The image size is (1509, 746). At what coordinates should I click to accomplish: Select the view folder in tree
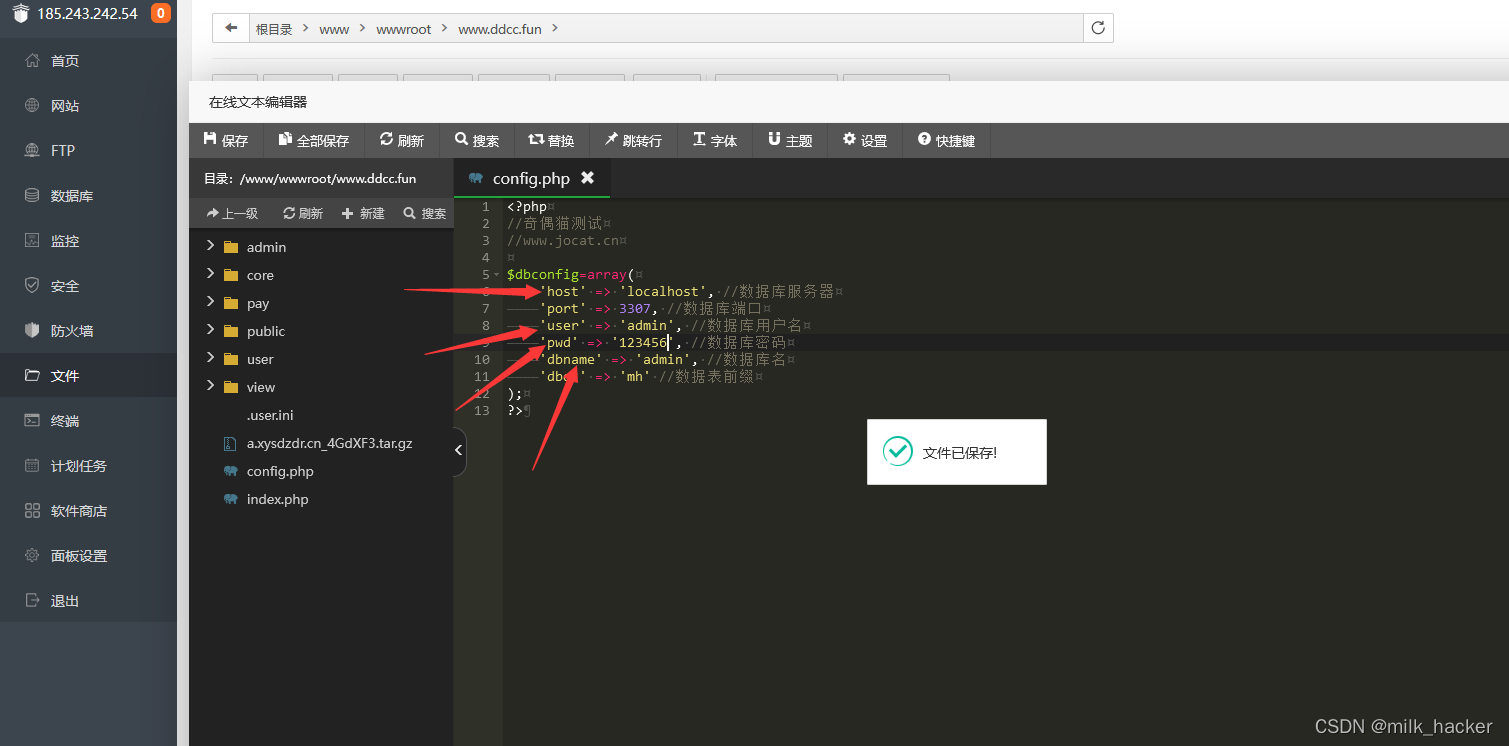(261, 387)
